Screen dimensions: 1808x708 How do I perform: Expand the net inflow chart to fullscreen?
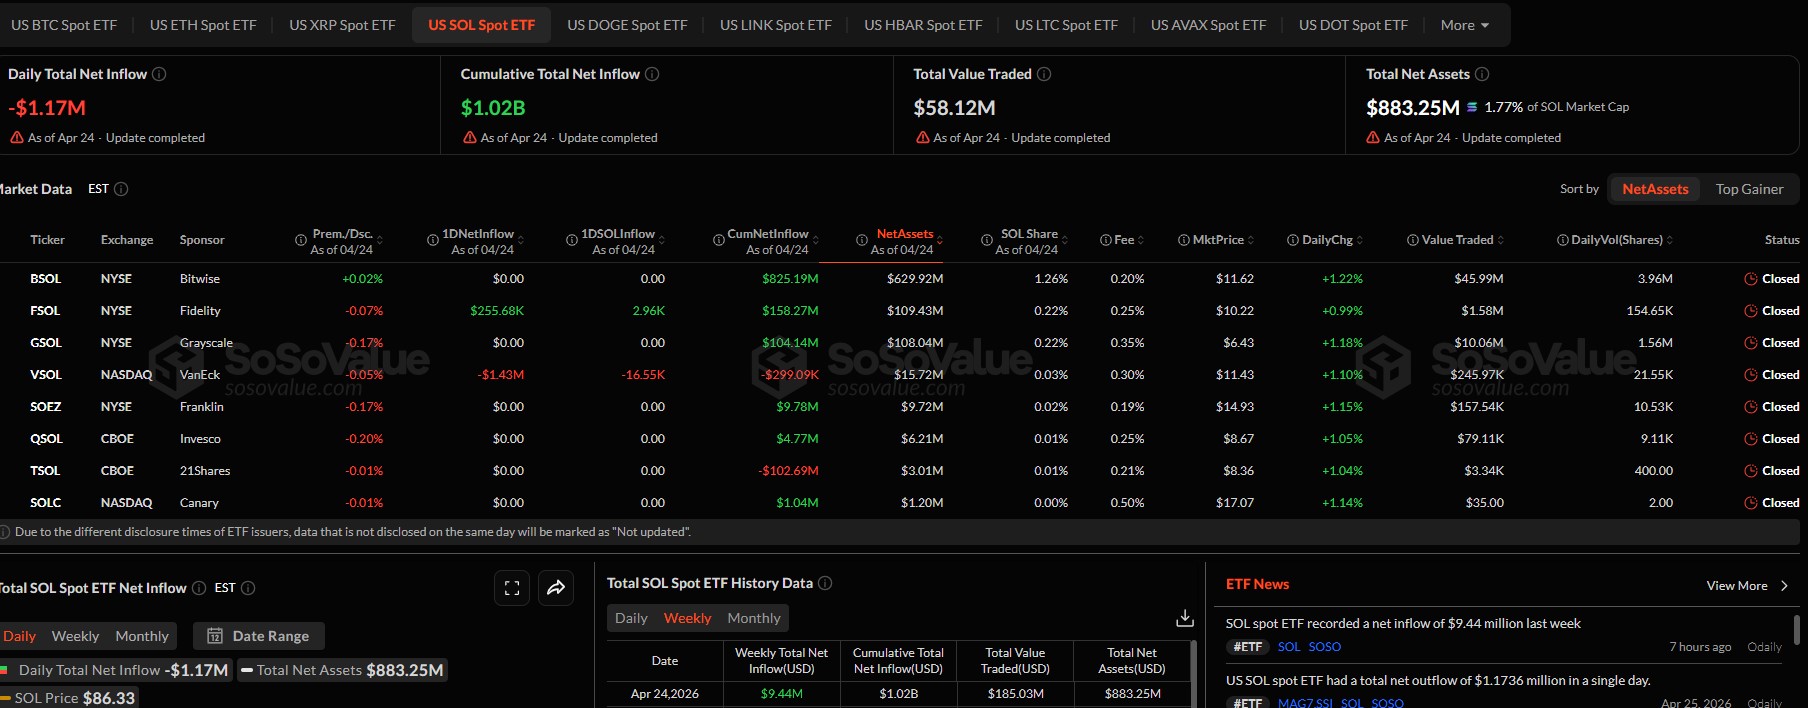click(x=512, y=588)
